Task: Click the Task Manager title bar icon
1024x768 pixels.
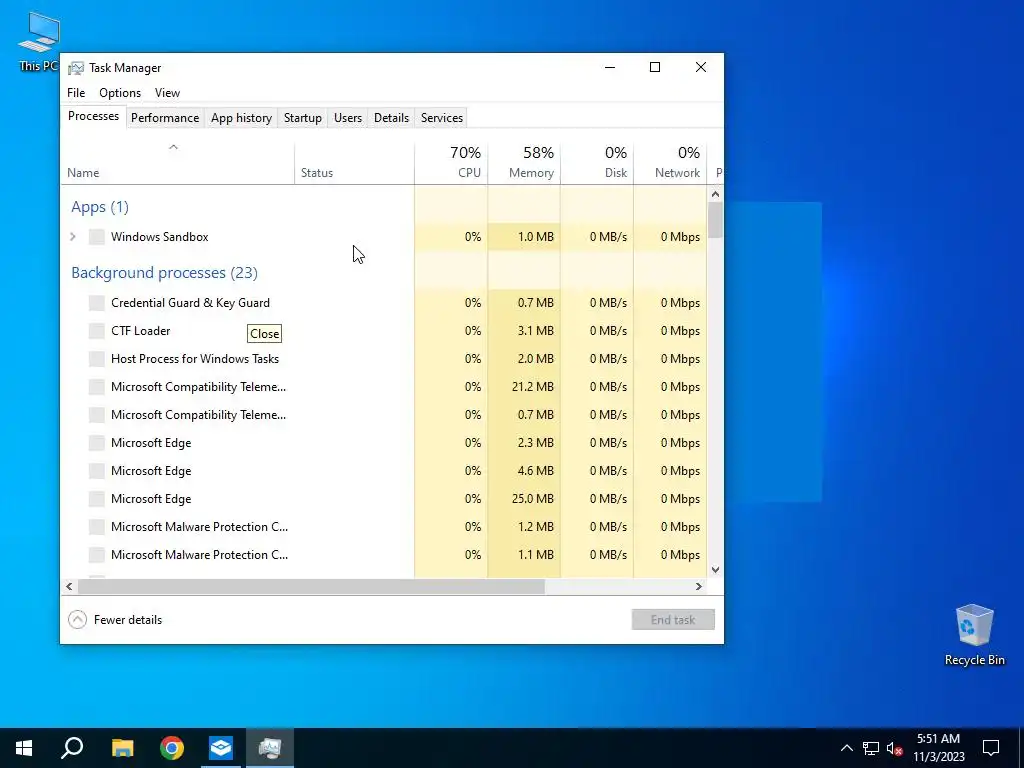Action: pyautogui.click(x=76, y=68)
